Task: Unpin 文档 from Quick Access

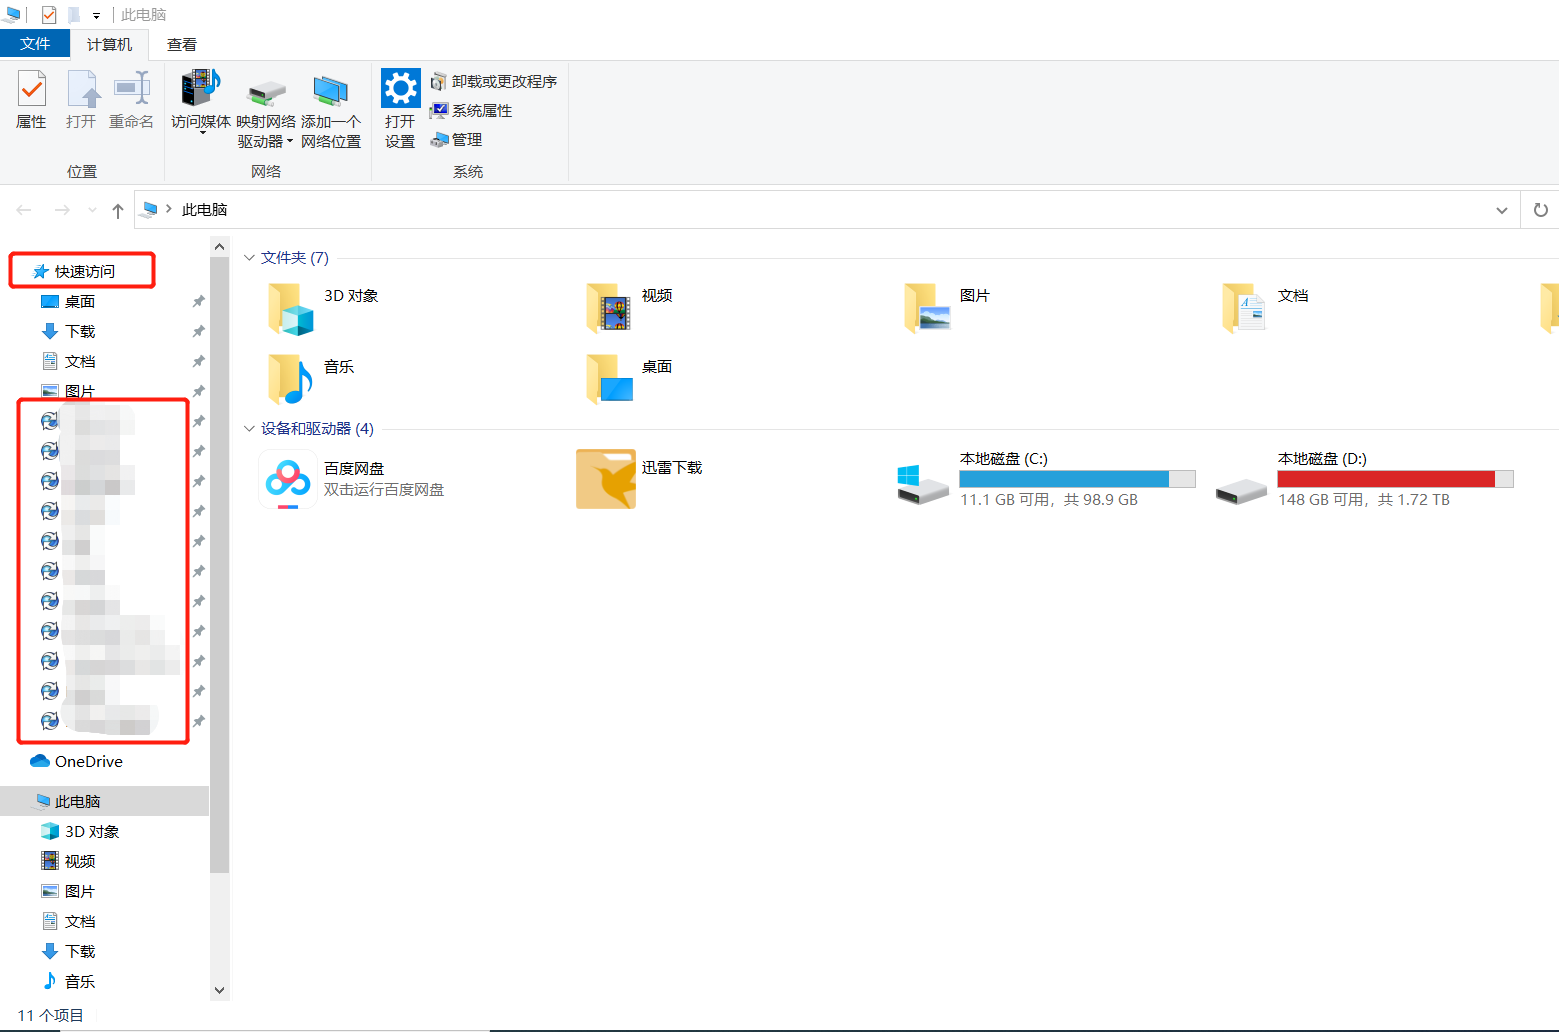Action: [x=198, y=361]
